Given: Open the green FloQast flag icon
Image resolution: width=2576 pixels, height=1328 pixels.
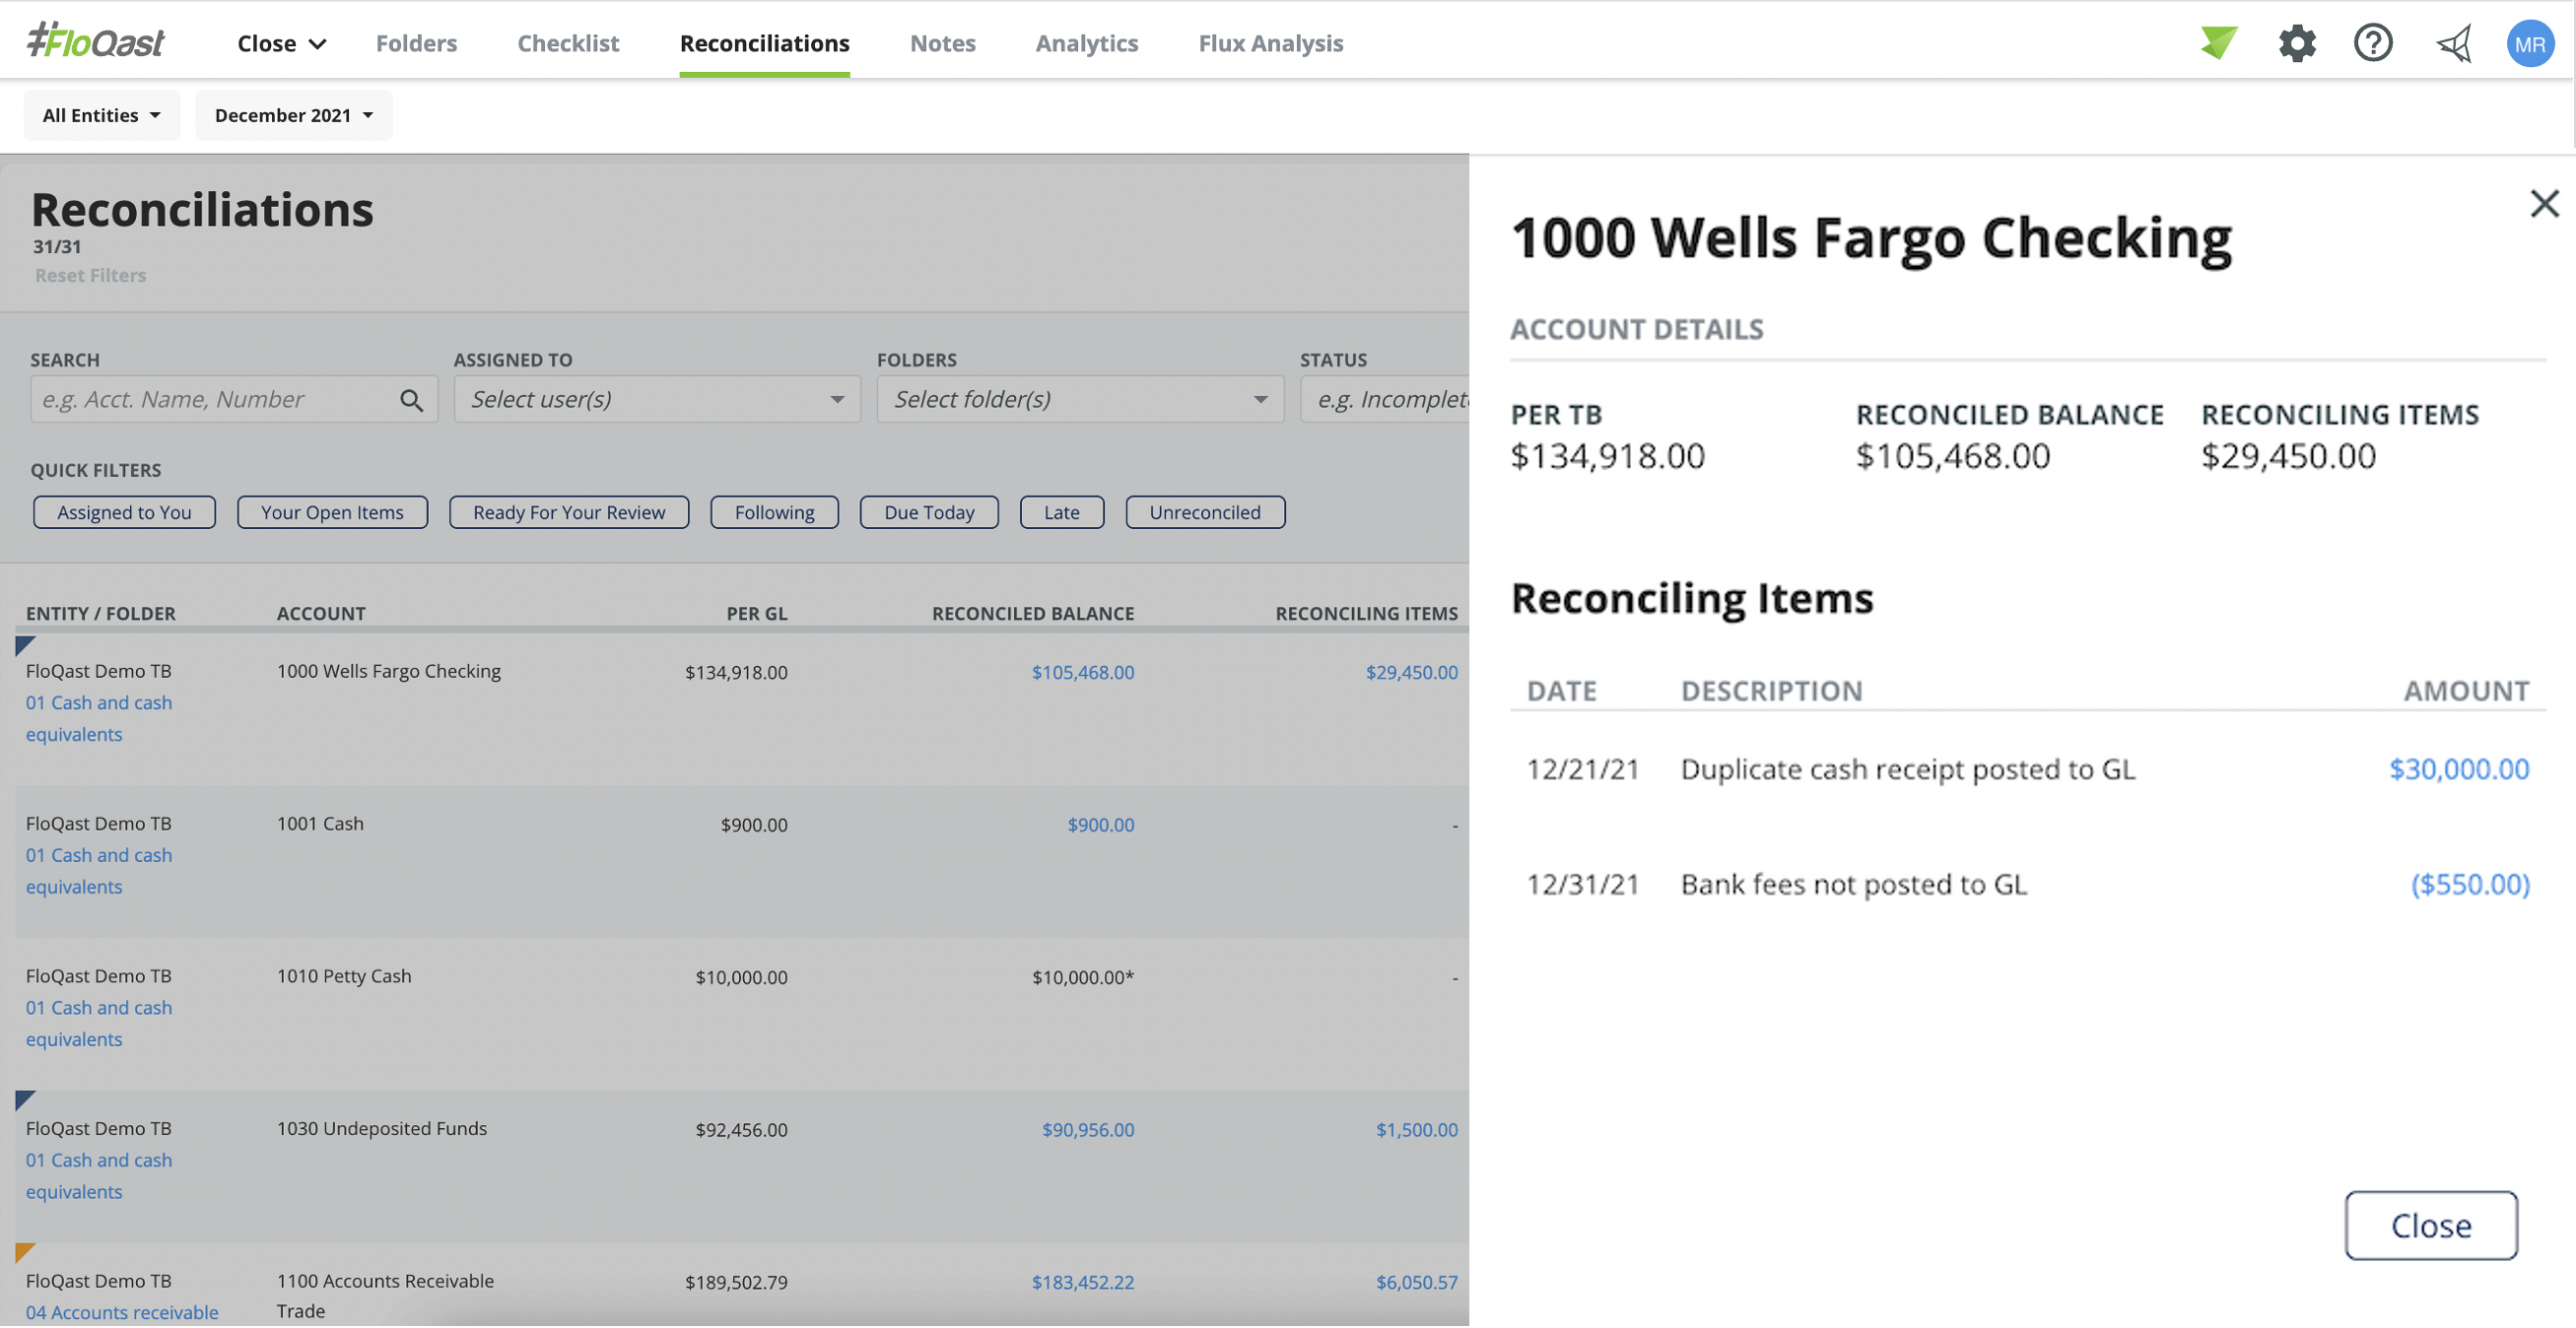Looking at the screenshot, I should pyautogui.click(x=2217, y=43).
